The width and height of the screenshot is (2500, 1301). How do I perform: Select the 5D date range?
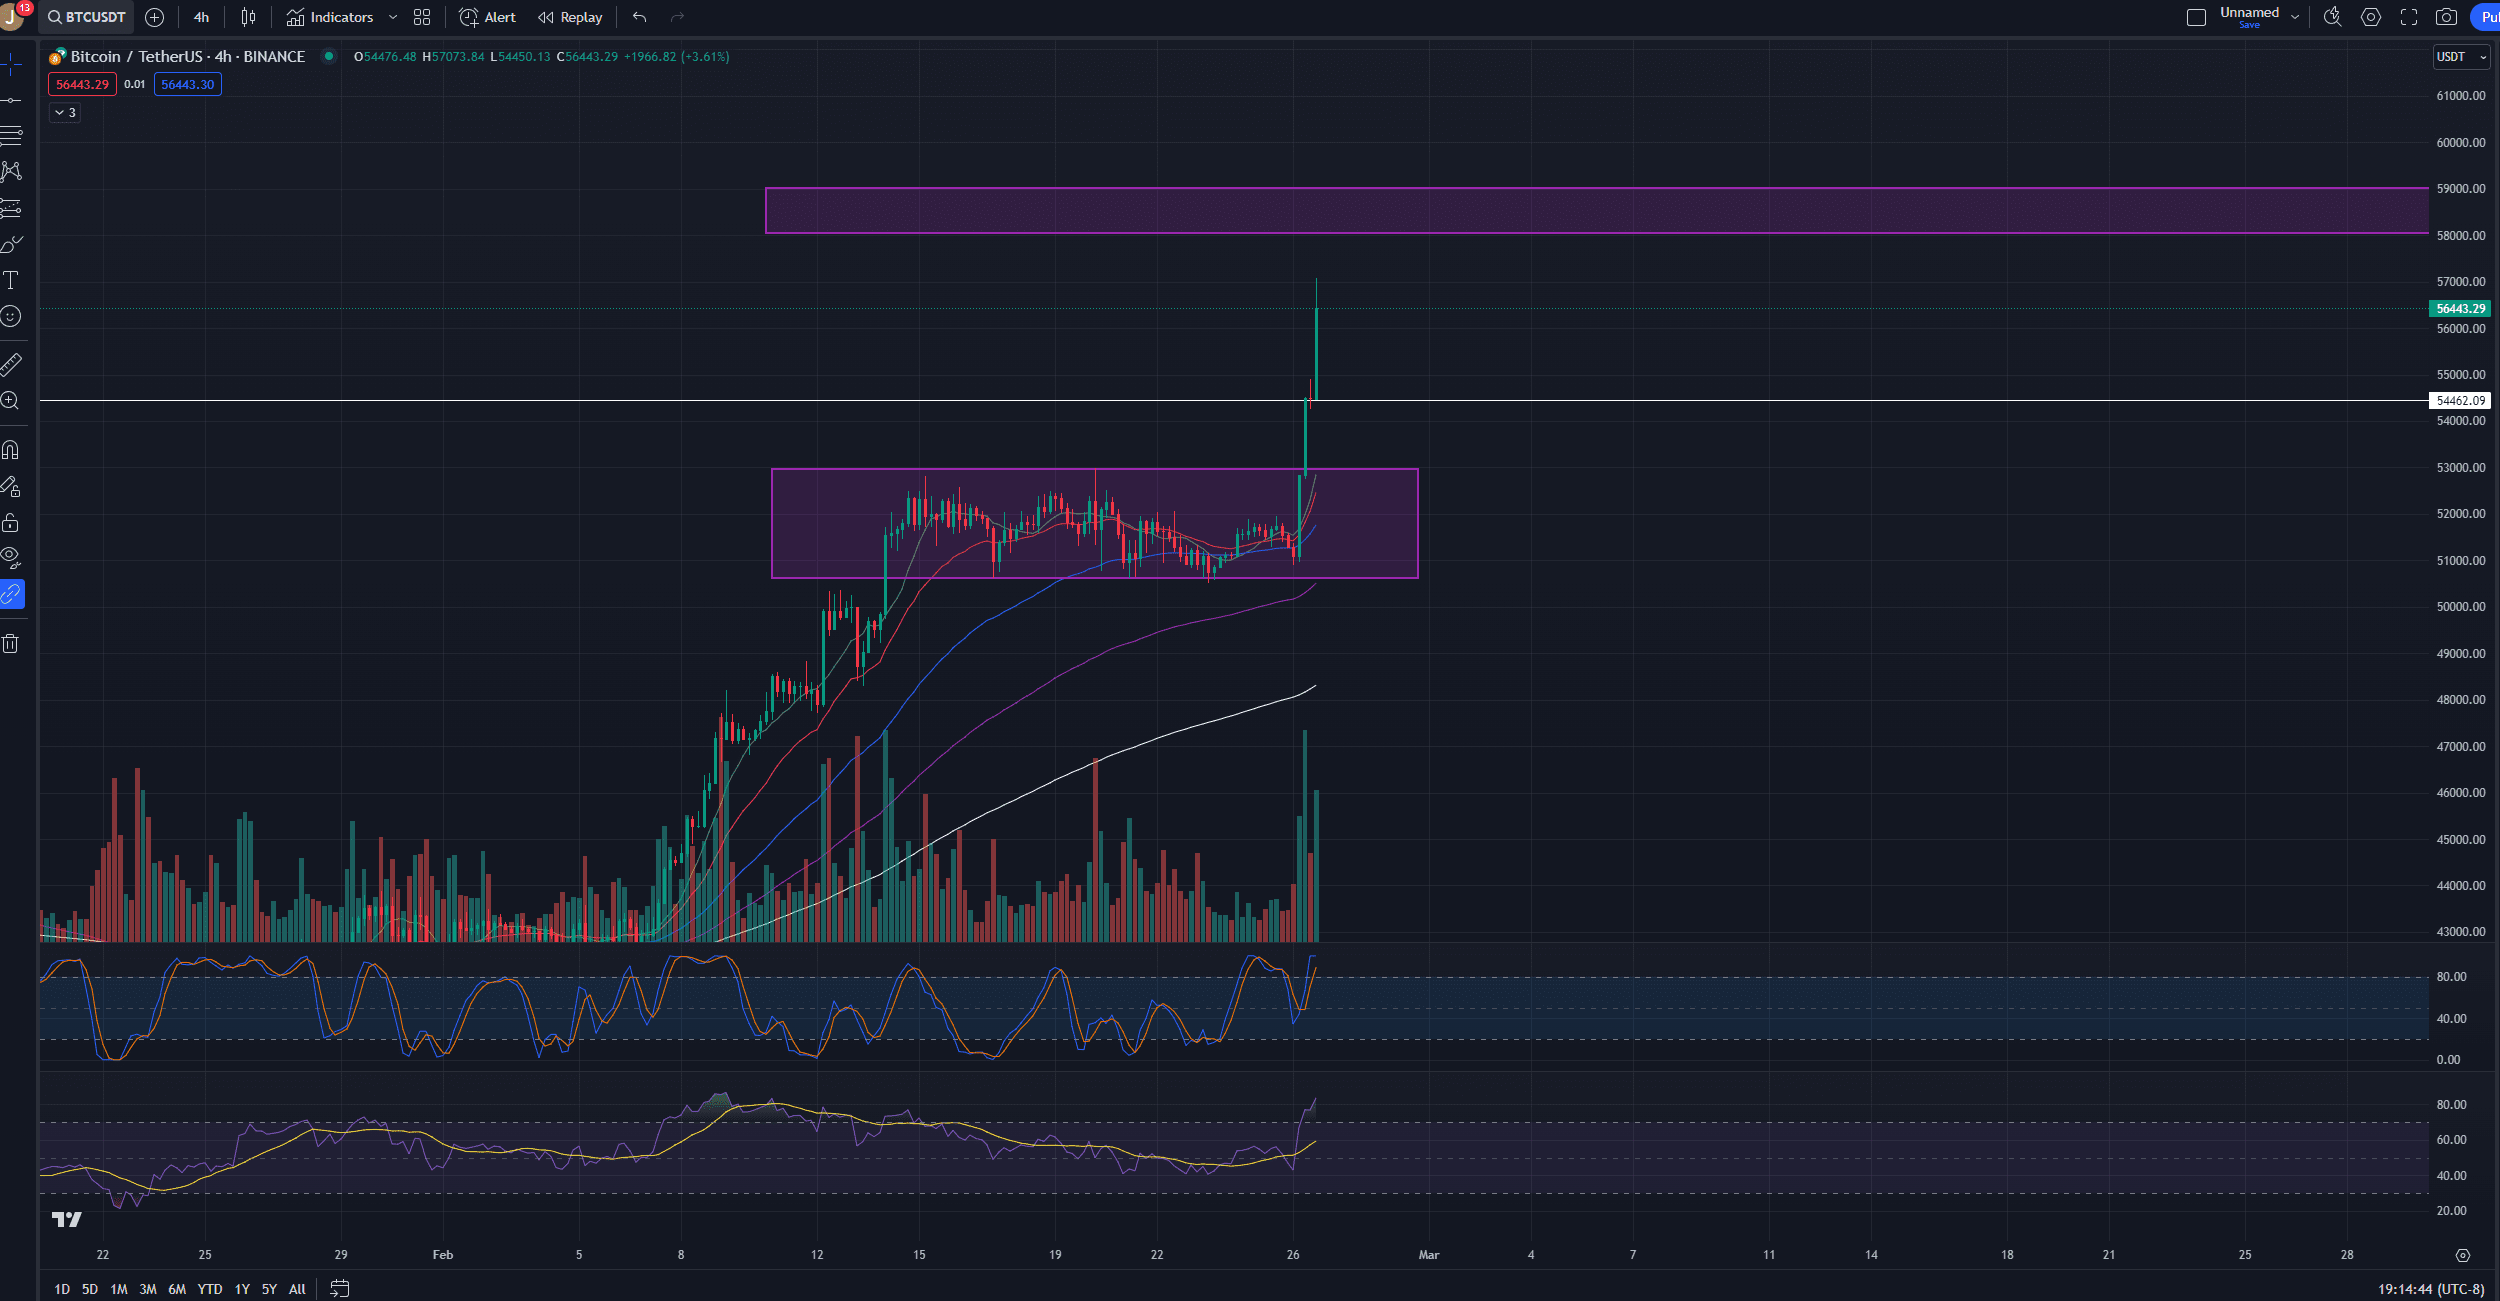pyautogui.click(x=90, y=1289)
